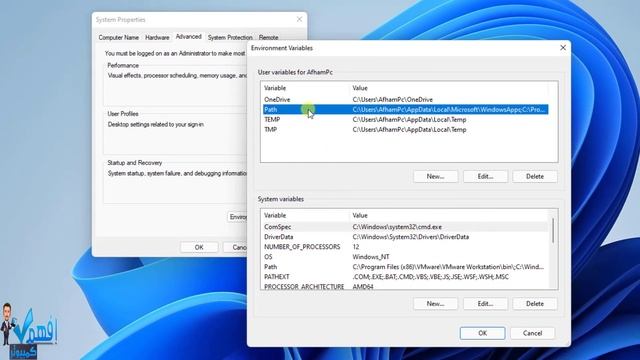Open the System Protection tab

coord(230,37)
